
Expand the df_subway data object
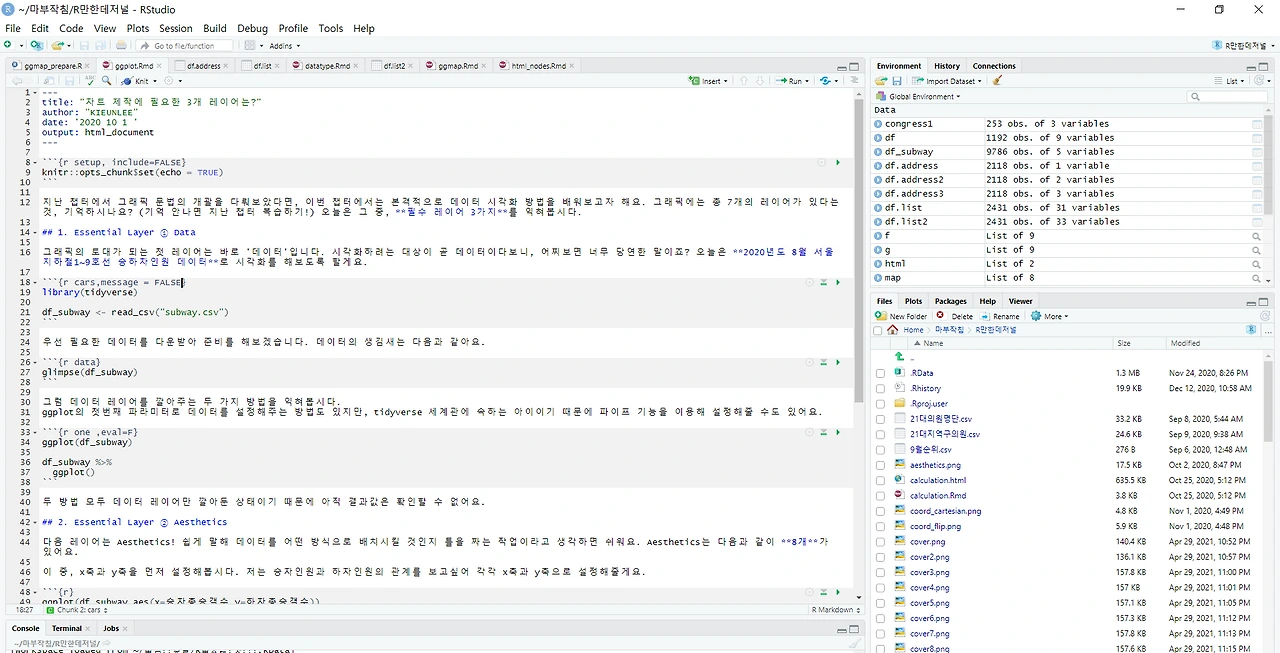tap(878, 152)
